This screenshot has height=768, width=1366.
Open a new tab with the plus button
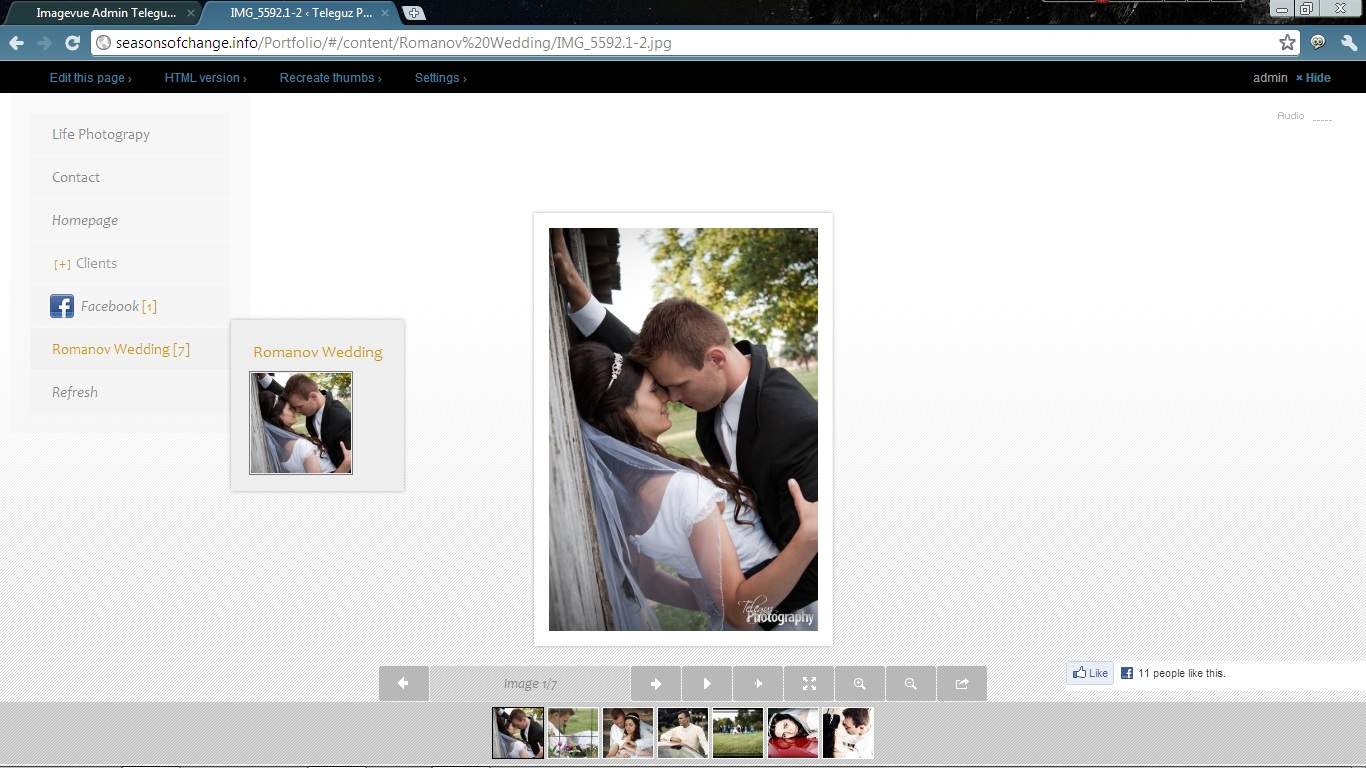click(x=414, y=13)
